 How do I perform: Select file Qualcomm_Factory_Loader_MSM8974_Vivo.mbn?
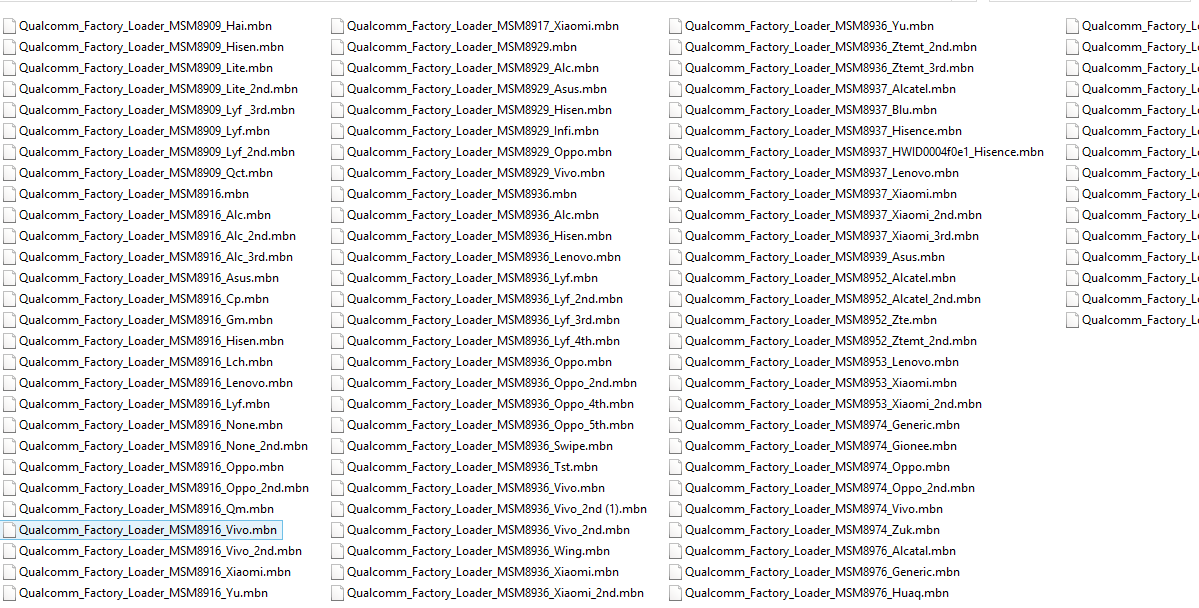(x=814, y=509)
